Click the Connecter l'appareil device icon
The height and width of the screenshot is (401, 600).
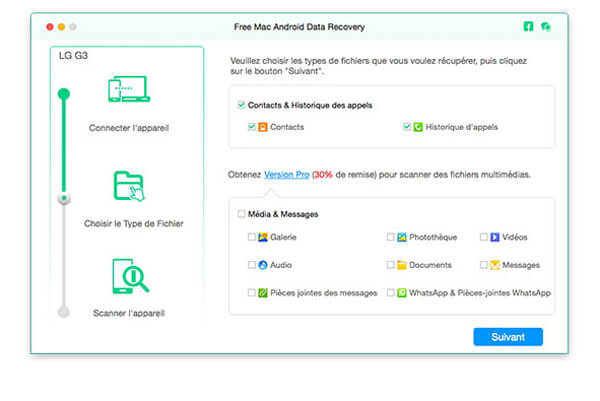(x=129, y=89)
